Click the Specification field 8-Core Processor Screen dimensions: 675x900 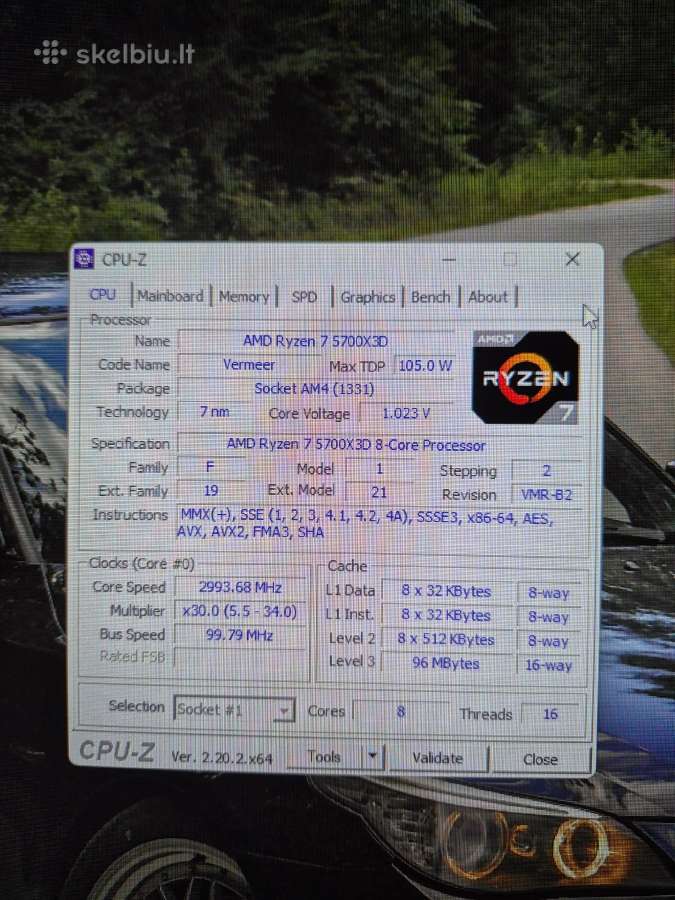pos(379,445)
